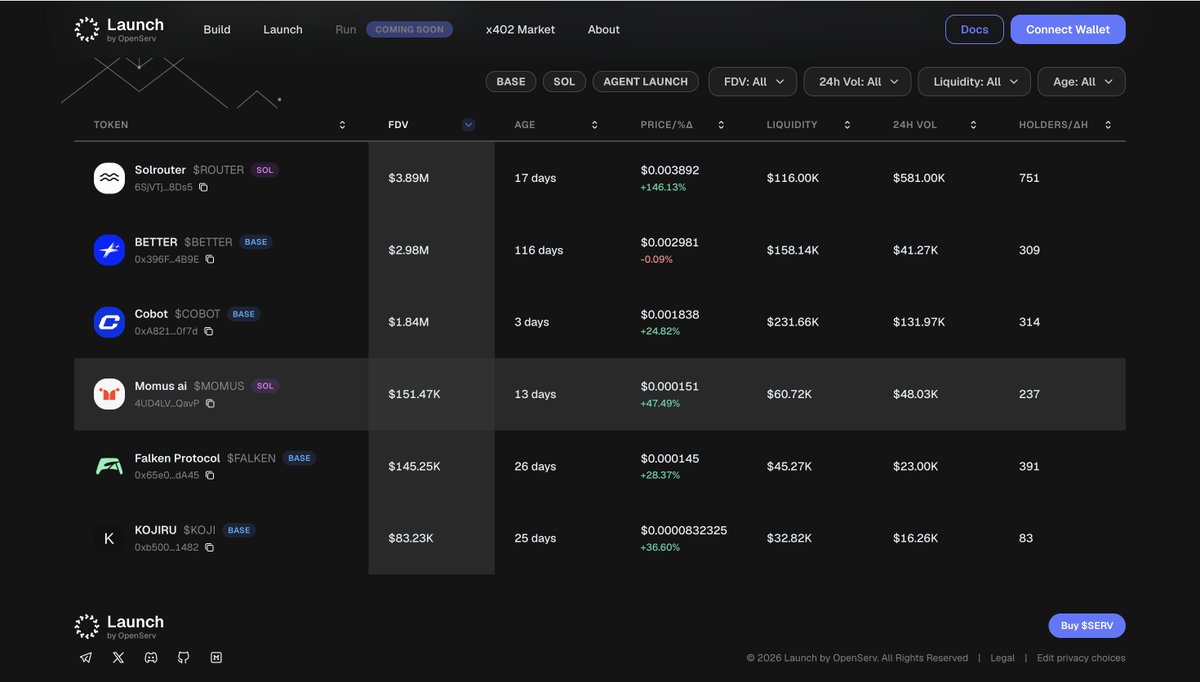
Task: Sort by PRICE/%Δ column arrows
Action: tap(720, 125)
